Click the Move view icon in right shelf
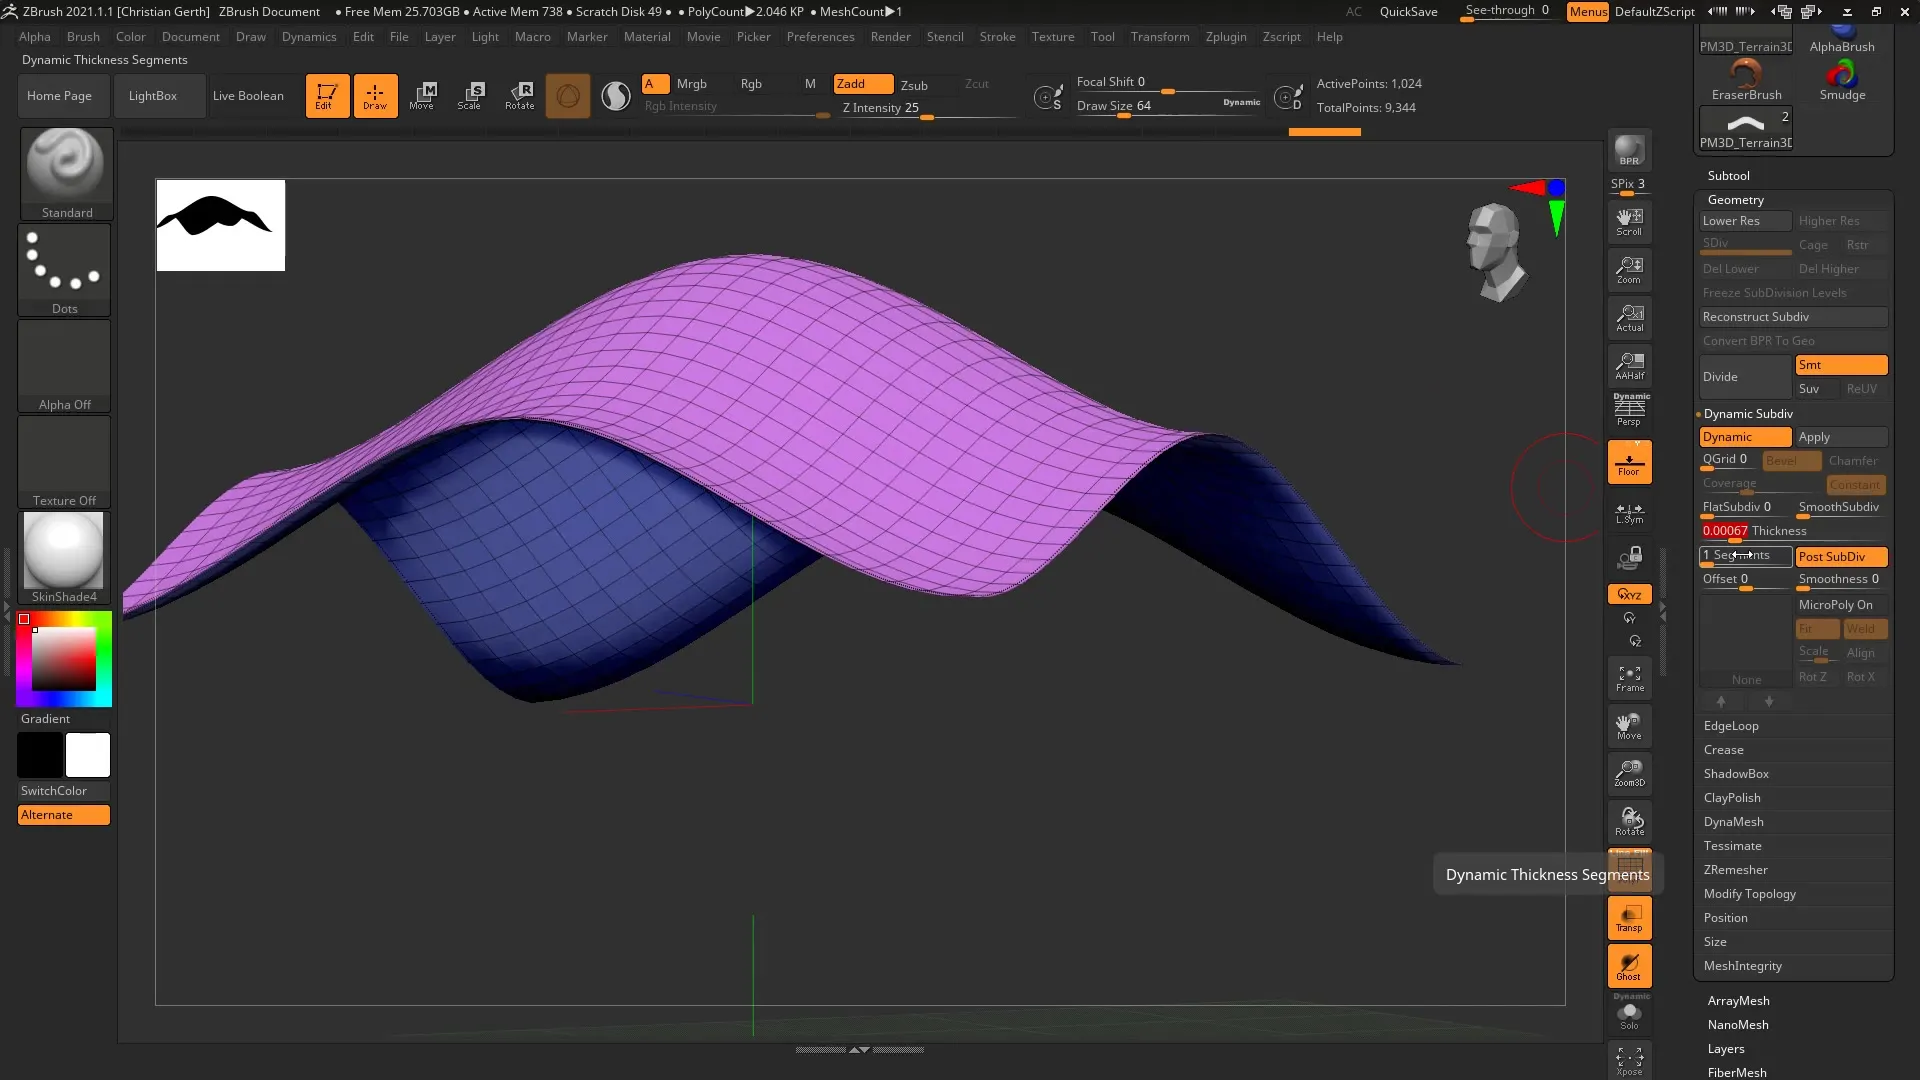The image size is (1920, 1080). pos(1630,727)
